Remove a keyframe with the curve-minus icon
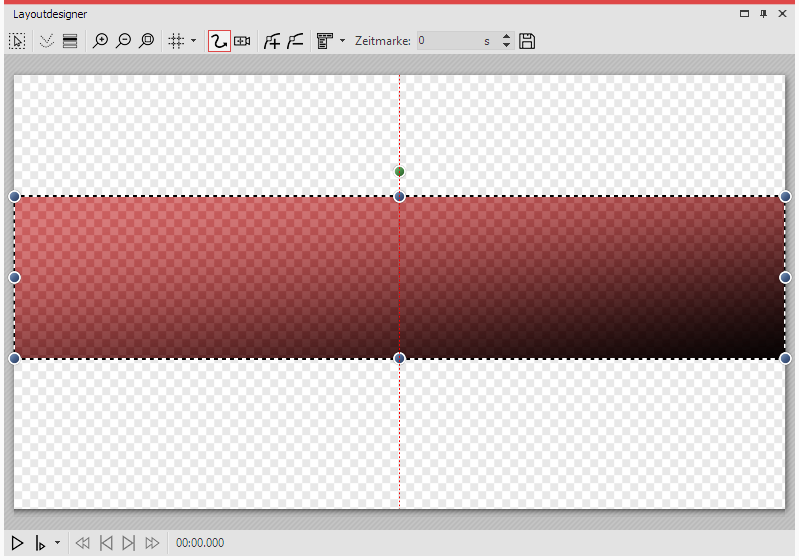799x560 pixels. pos(295,41)
